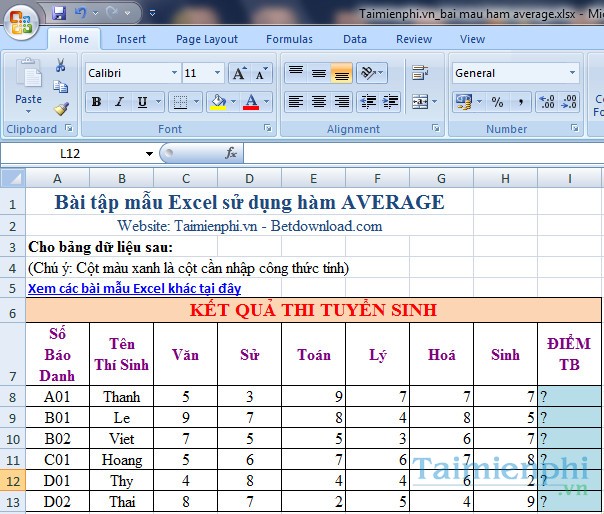Toggle Underline formatting
The image size is (604, 514).
point(142,102)
